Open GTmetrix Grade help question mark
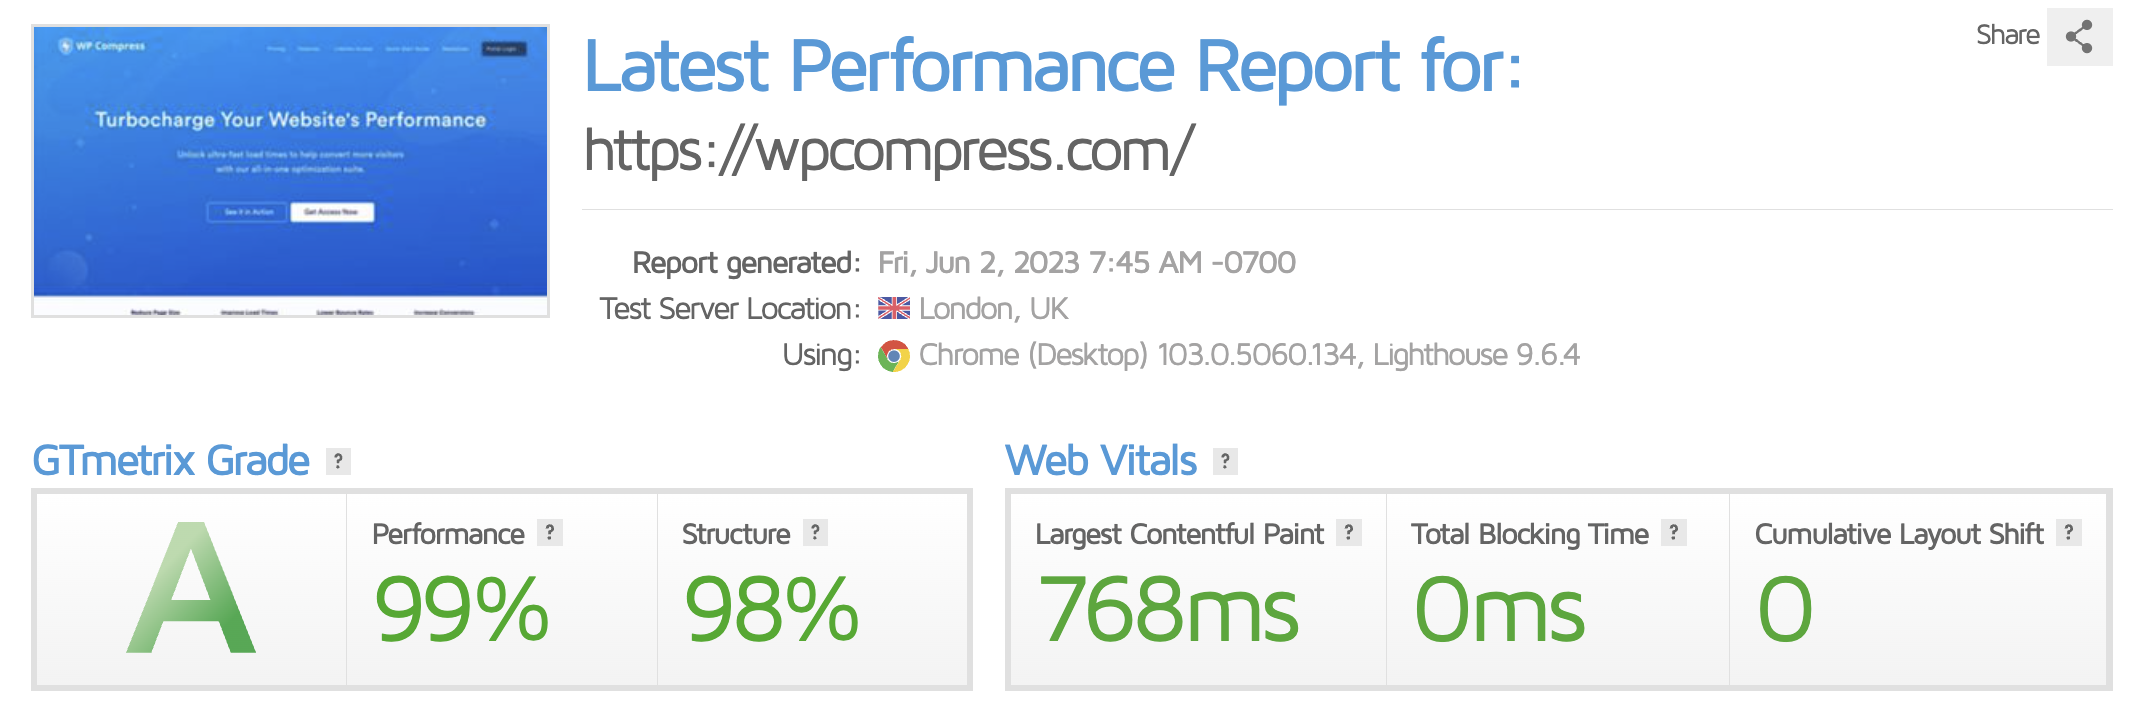2136x714 pixels. point(338,461)
